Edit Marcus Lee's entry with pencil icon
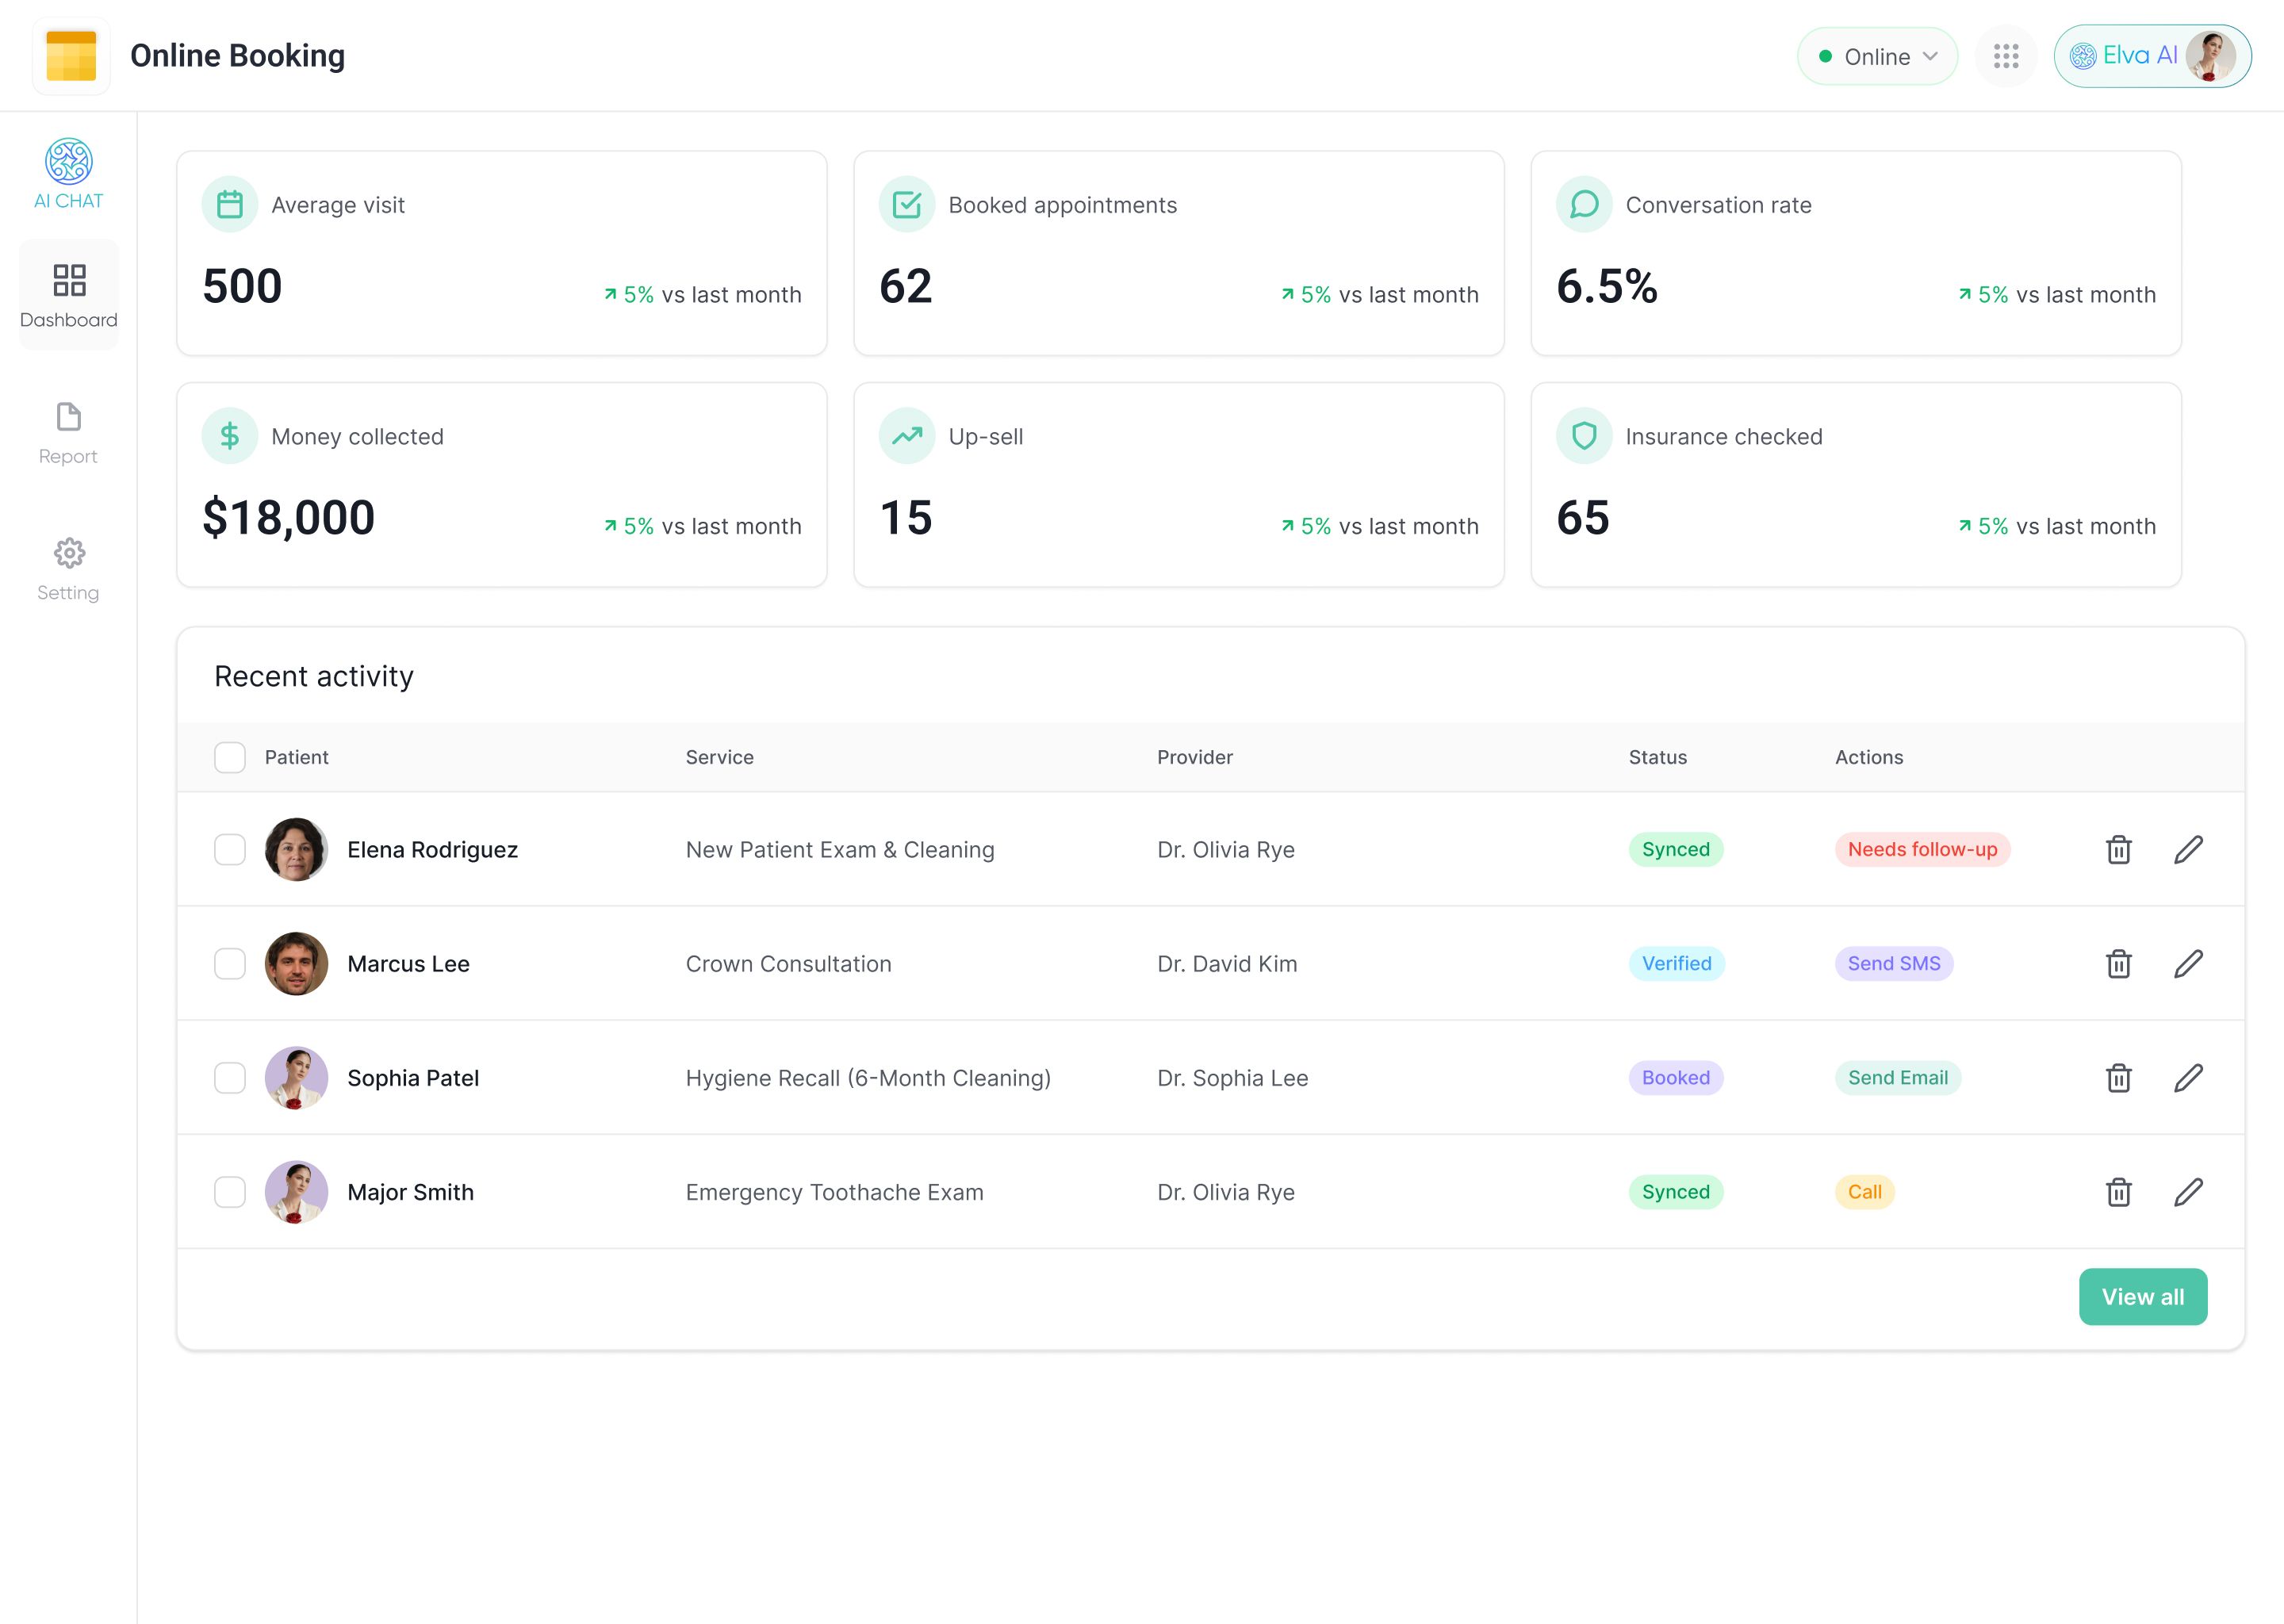Viewport: 2284px width, 1624px height. click(2188, 964)
